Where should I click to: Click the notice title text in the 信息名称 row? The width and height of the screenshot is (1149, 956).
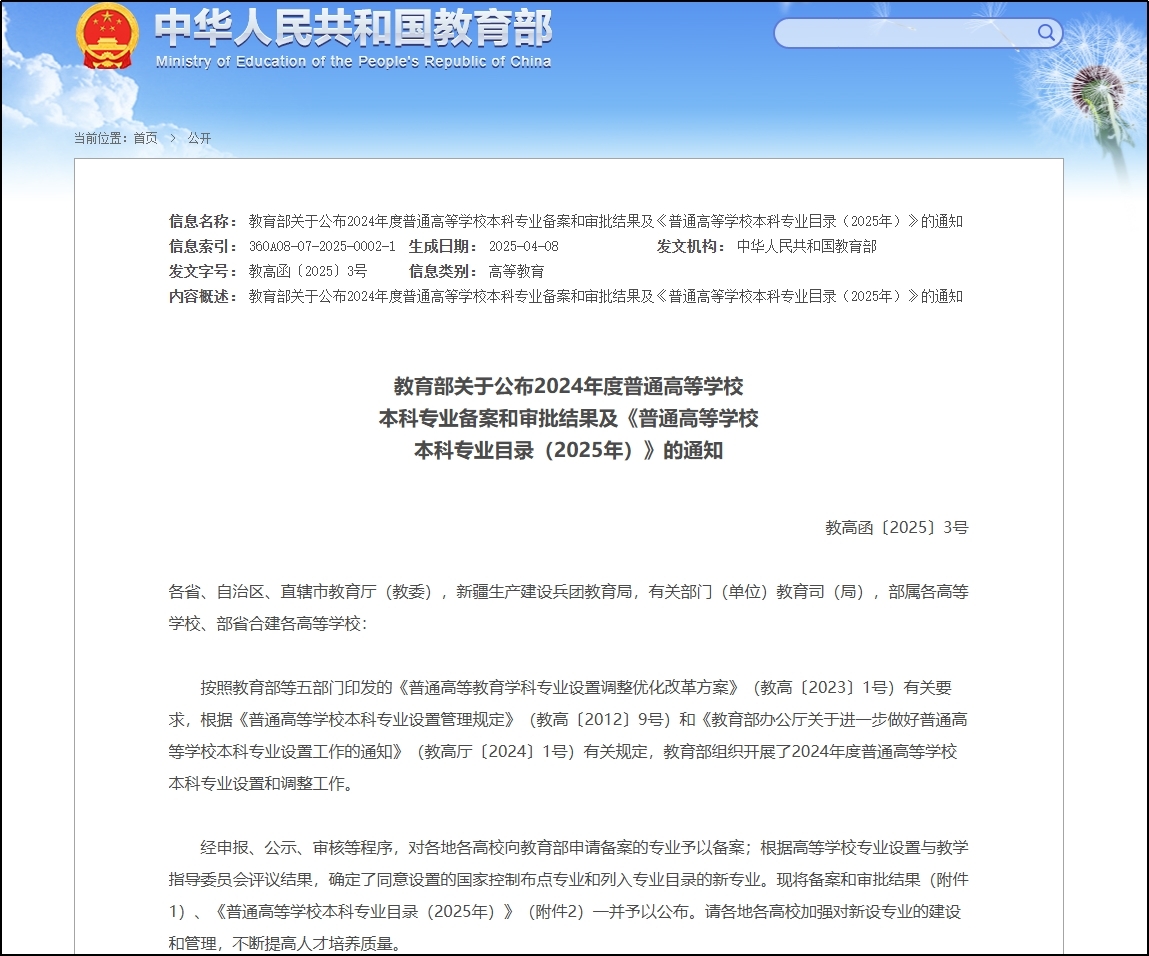605,221
